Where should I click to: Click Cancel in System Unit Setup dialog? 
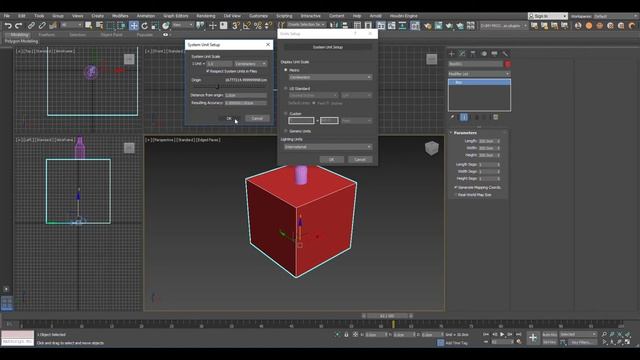pos(257,118)
